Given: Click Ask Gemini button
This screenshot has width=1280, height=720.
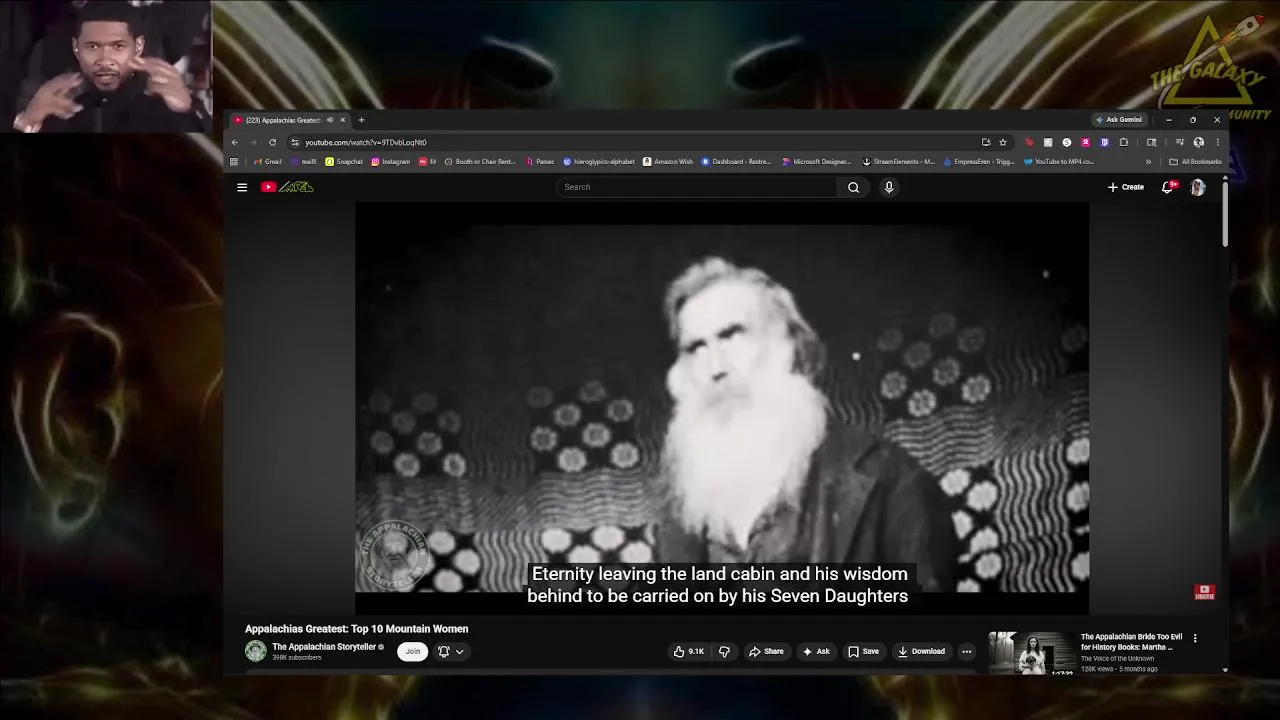Looking at the screenshot, I should click(1119, 120).
